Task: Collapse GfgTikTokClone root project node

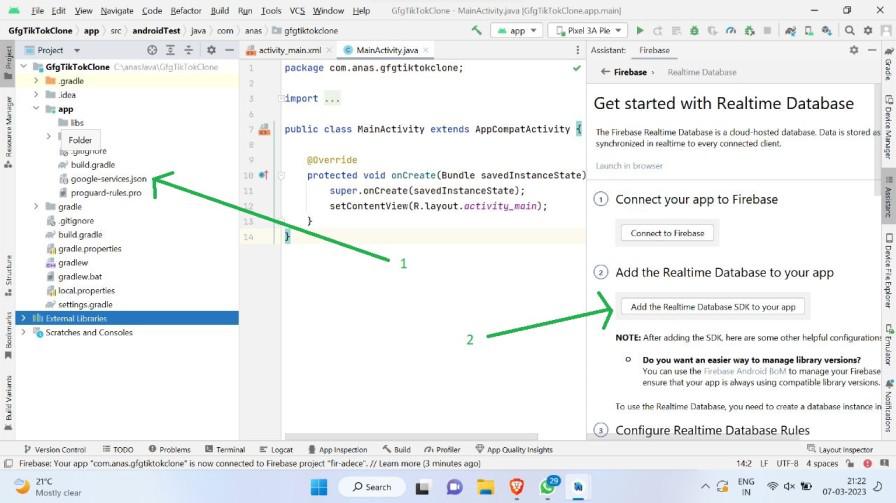Action: coord(24,67)
